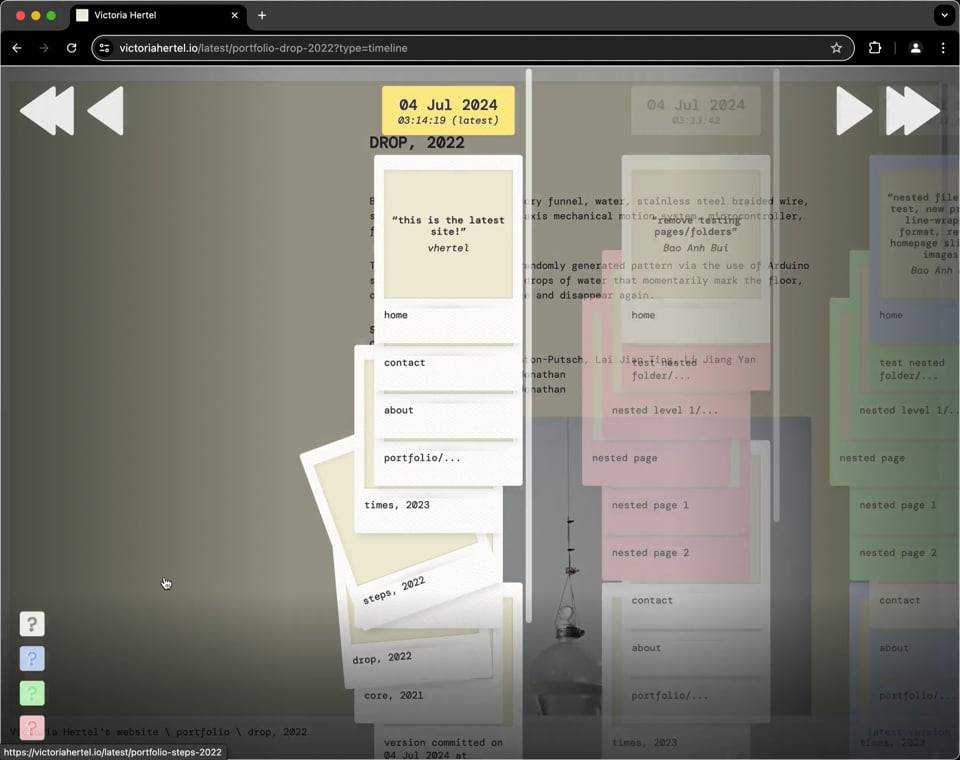The height and width of the screenshot is (760, 960).
Task: Click the vertical scrollbar beside latest column
Action: pos(528,345)
